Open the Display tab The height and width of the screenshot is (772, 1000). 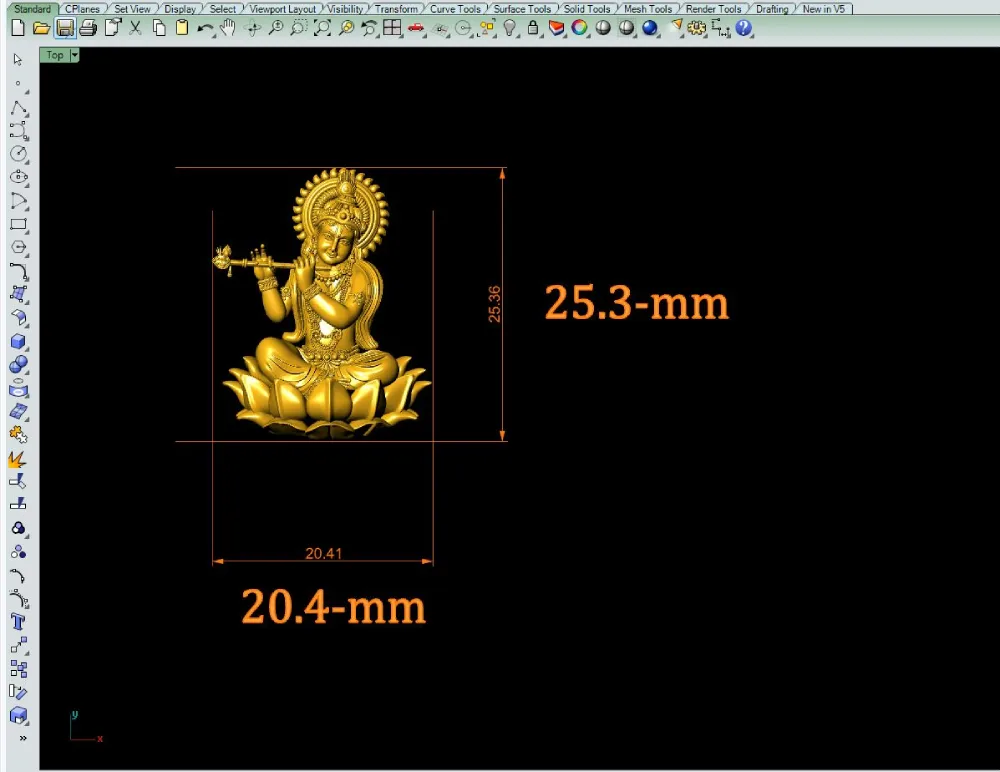(x=180, y=9)
